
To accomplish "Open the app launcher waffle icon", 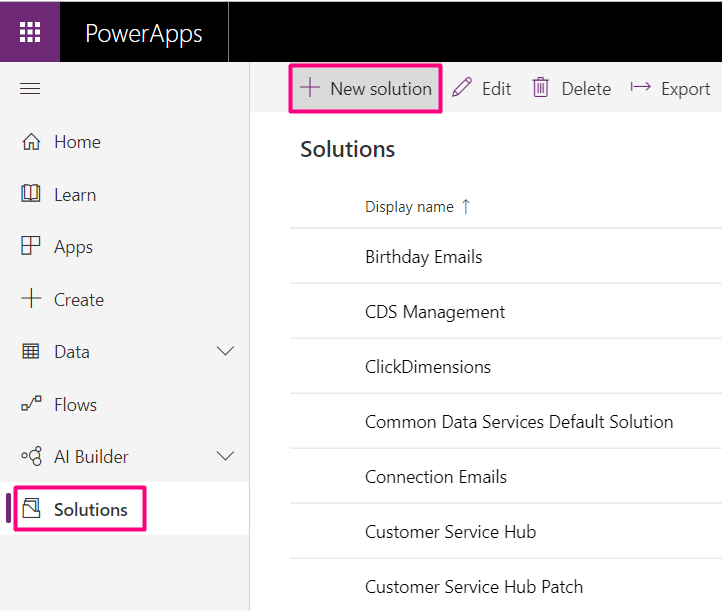I will coord(30,32).
